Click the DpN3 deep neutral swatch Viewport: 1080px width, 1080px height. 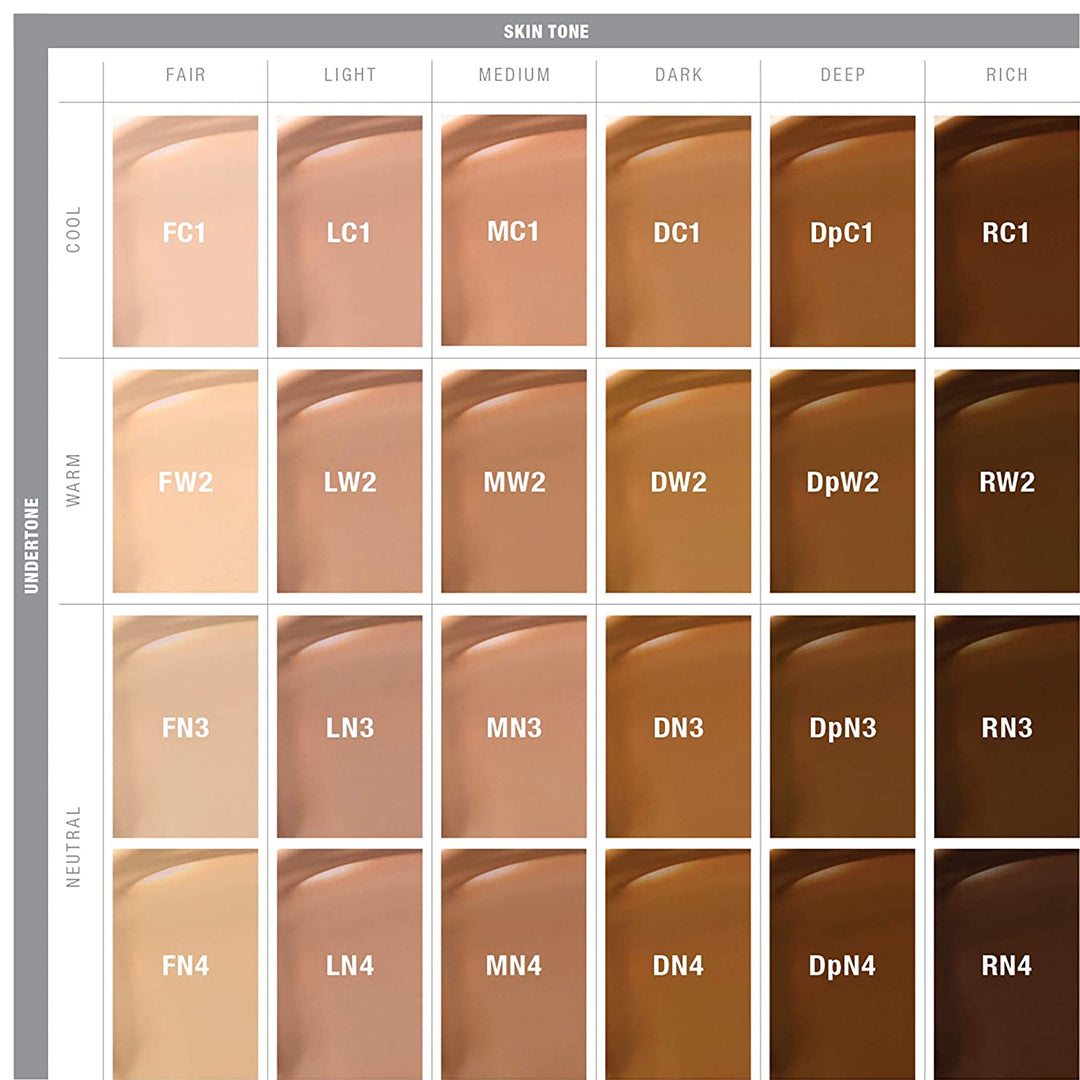tap(842, 727)
